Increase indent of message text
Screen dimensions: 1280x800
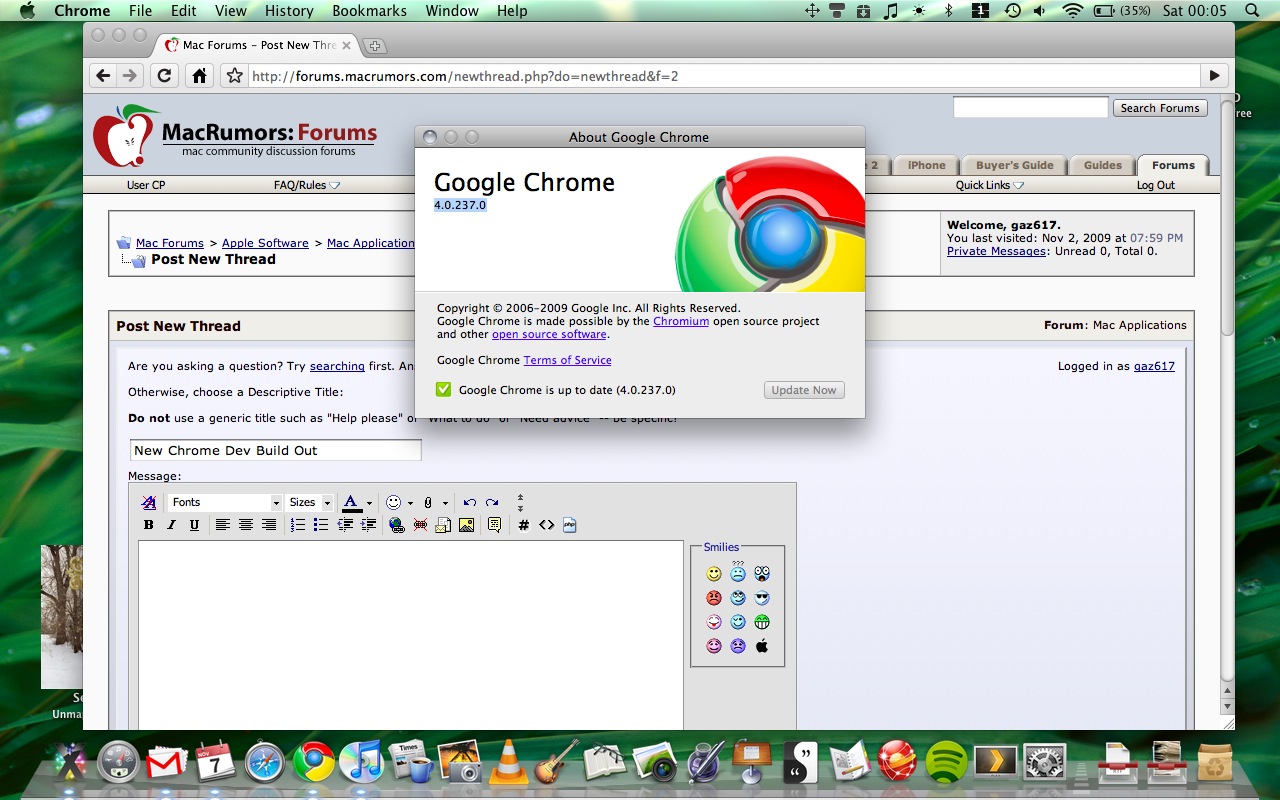[368, 525]
